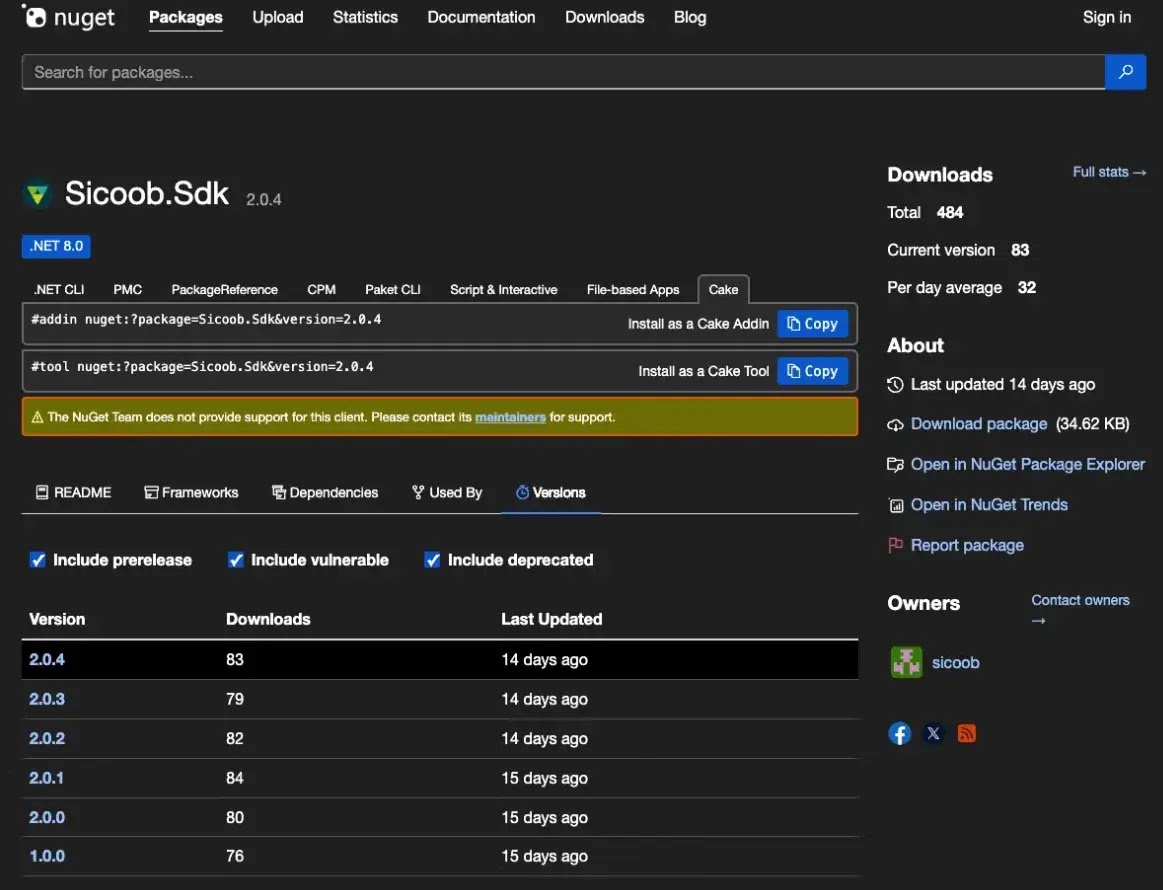Click the sicoob owner avatar
The image size is (1163, 890).
point(906,662)
